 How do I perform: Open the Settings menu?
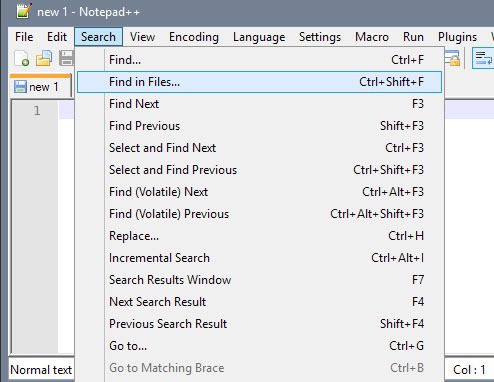pos(320,37)
